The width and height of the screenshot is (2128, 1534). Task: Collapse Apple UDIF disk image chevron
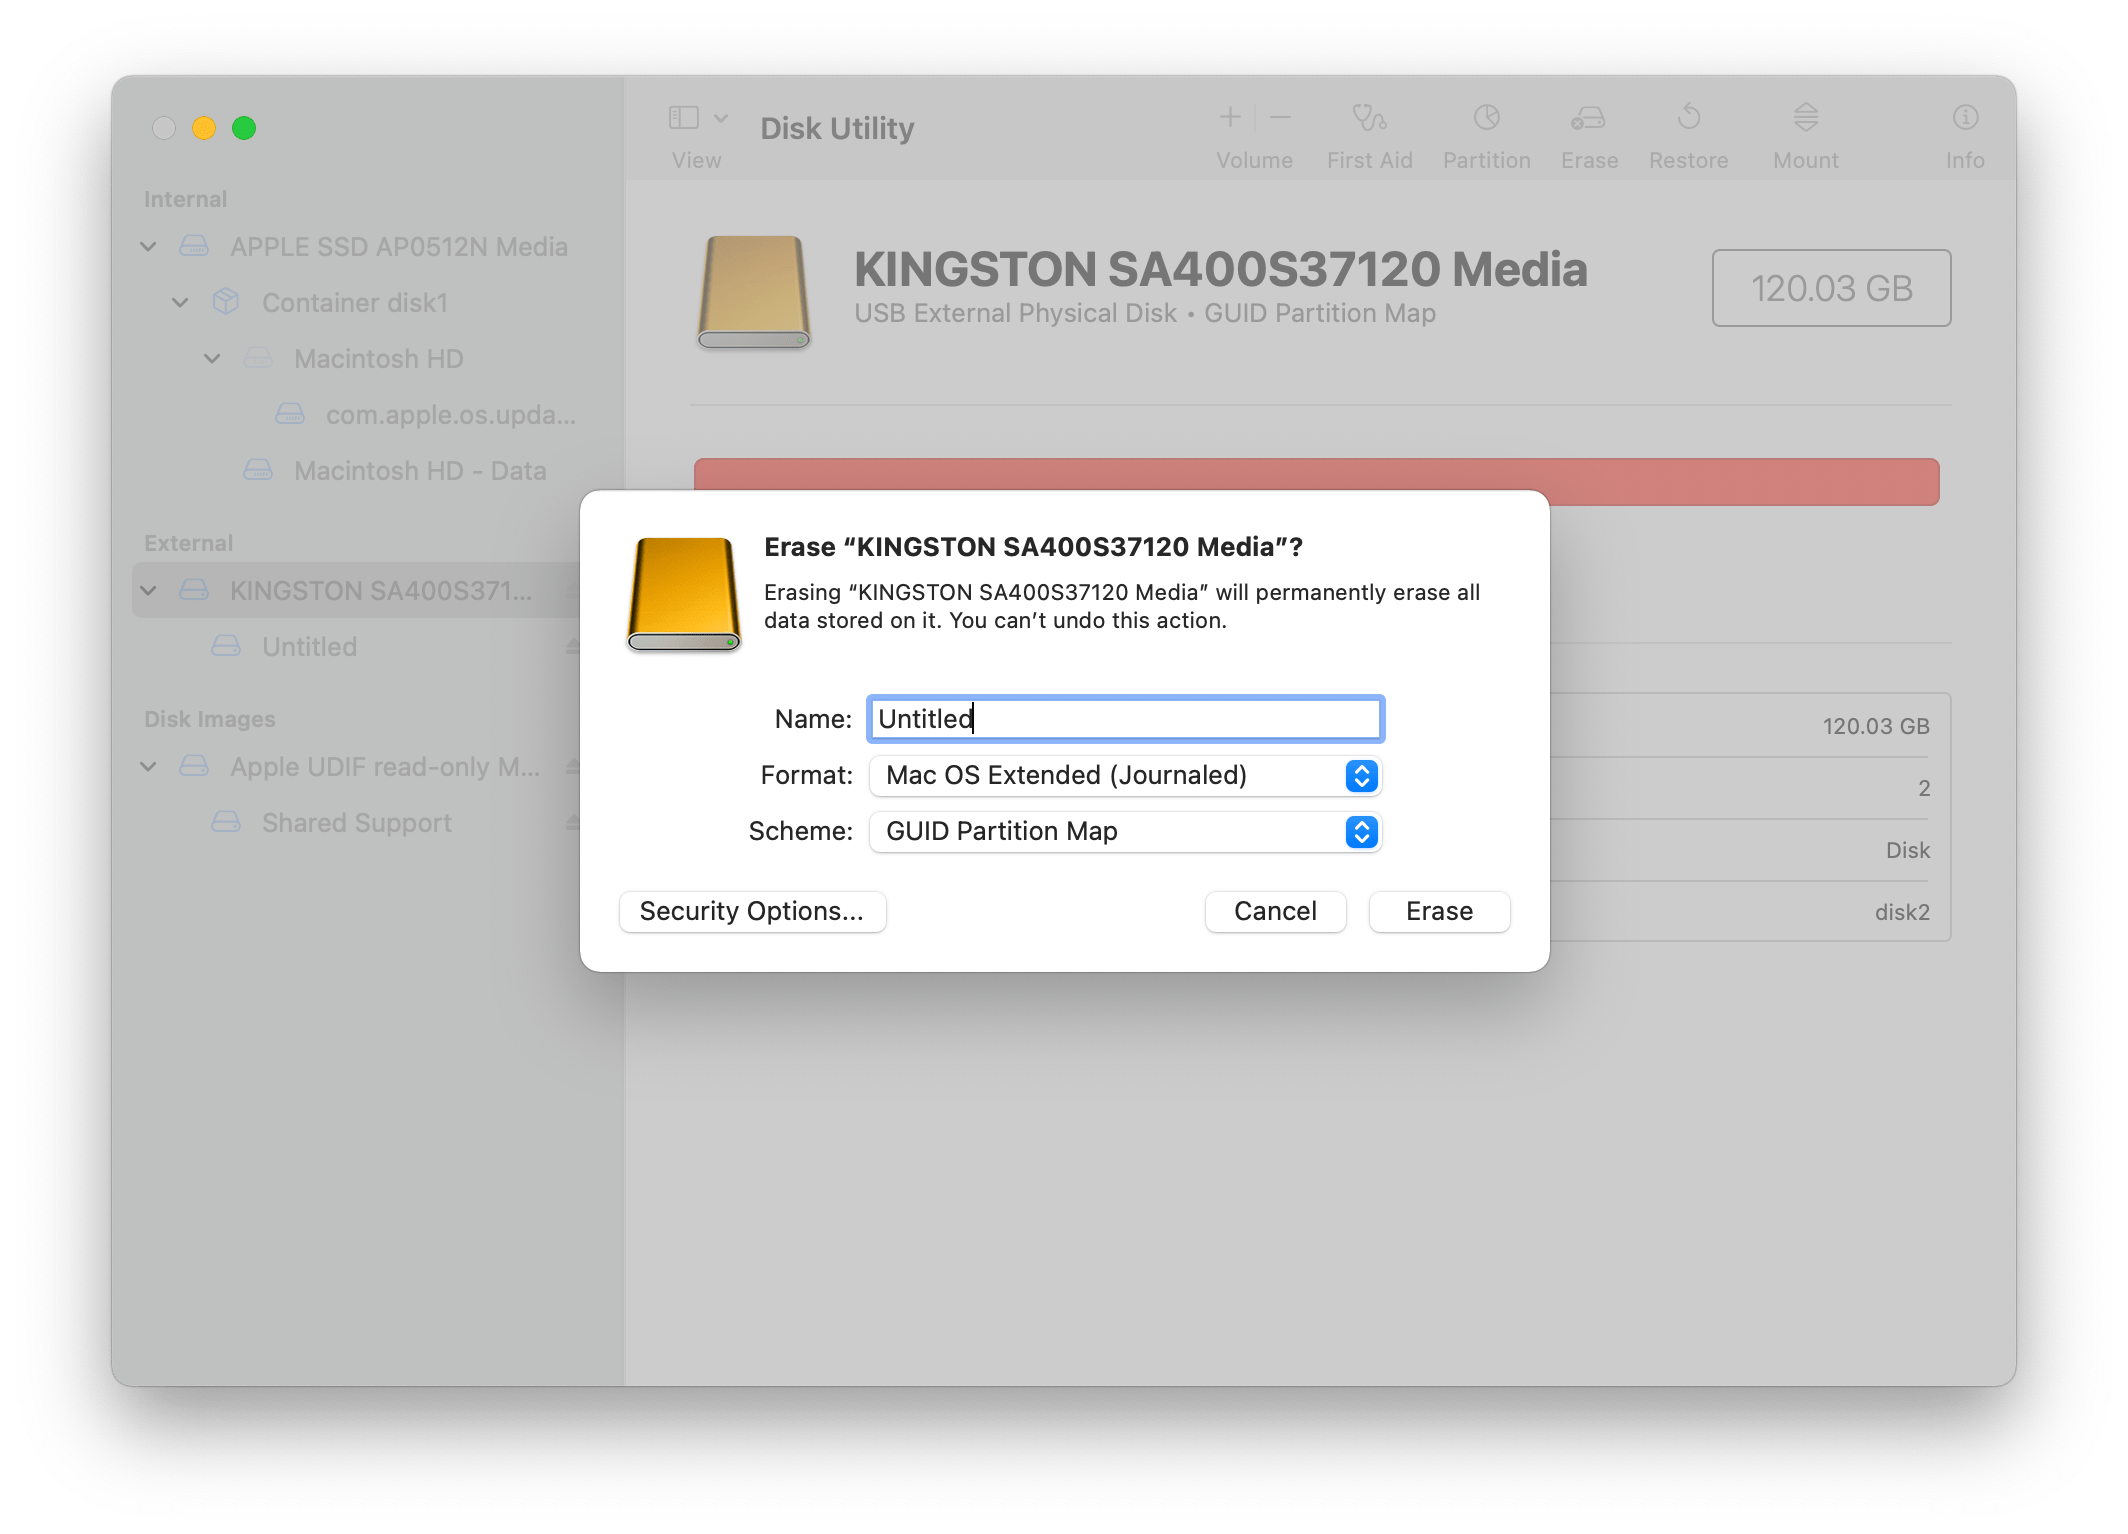point(149,767)
